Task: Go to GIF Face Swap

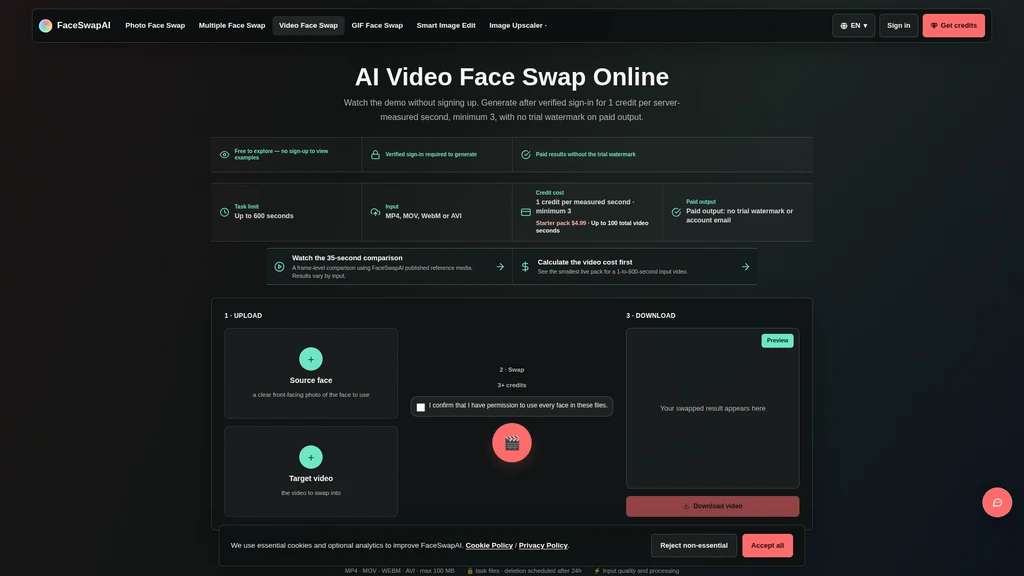Action: [x=377, y=25]
